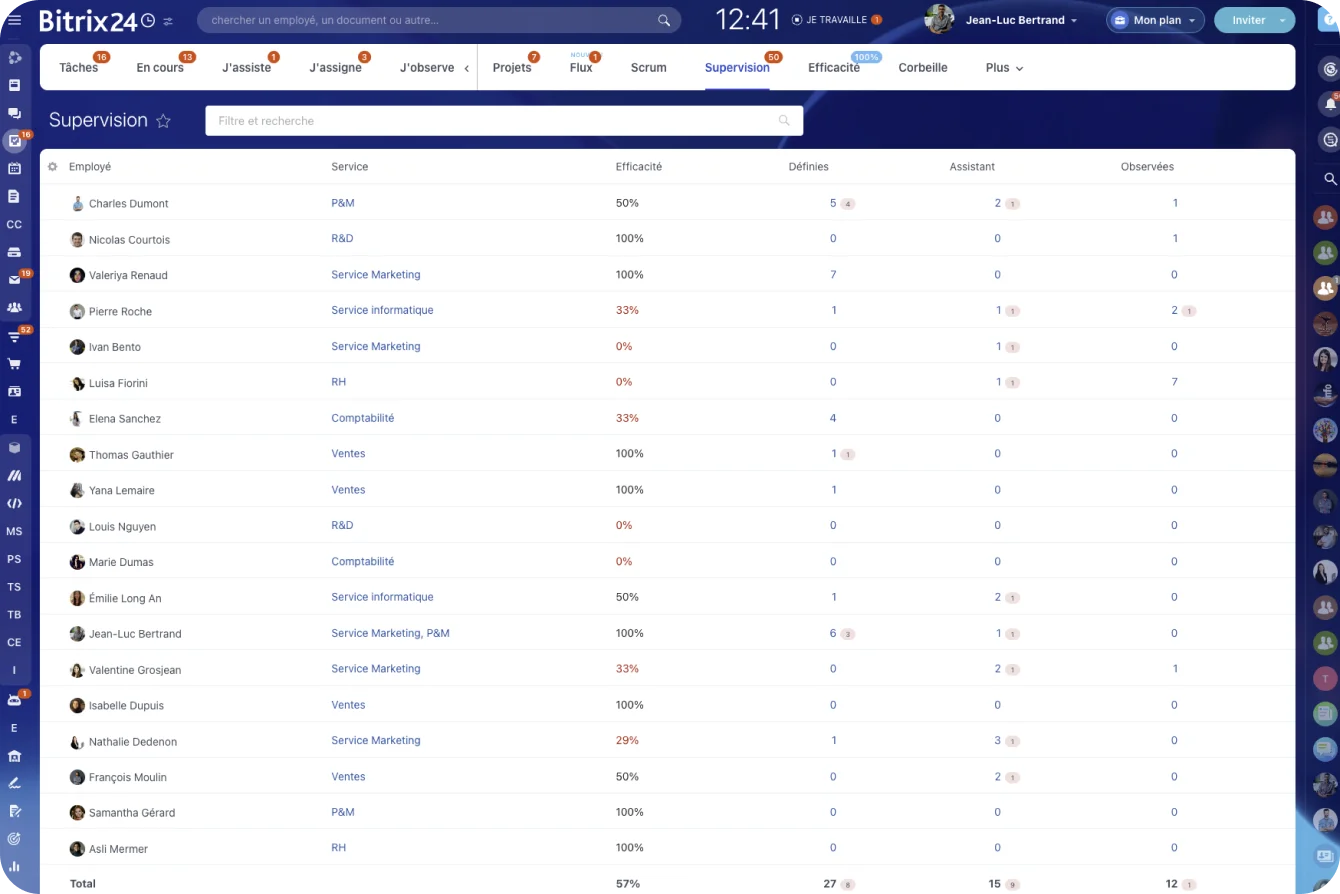Switch to the Efficacité tab
Image resolution: width=1340 pixels, height=894 pixels.
pos(833,68)
